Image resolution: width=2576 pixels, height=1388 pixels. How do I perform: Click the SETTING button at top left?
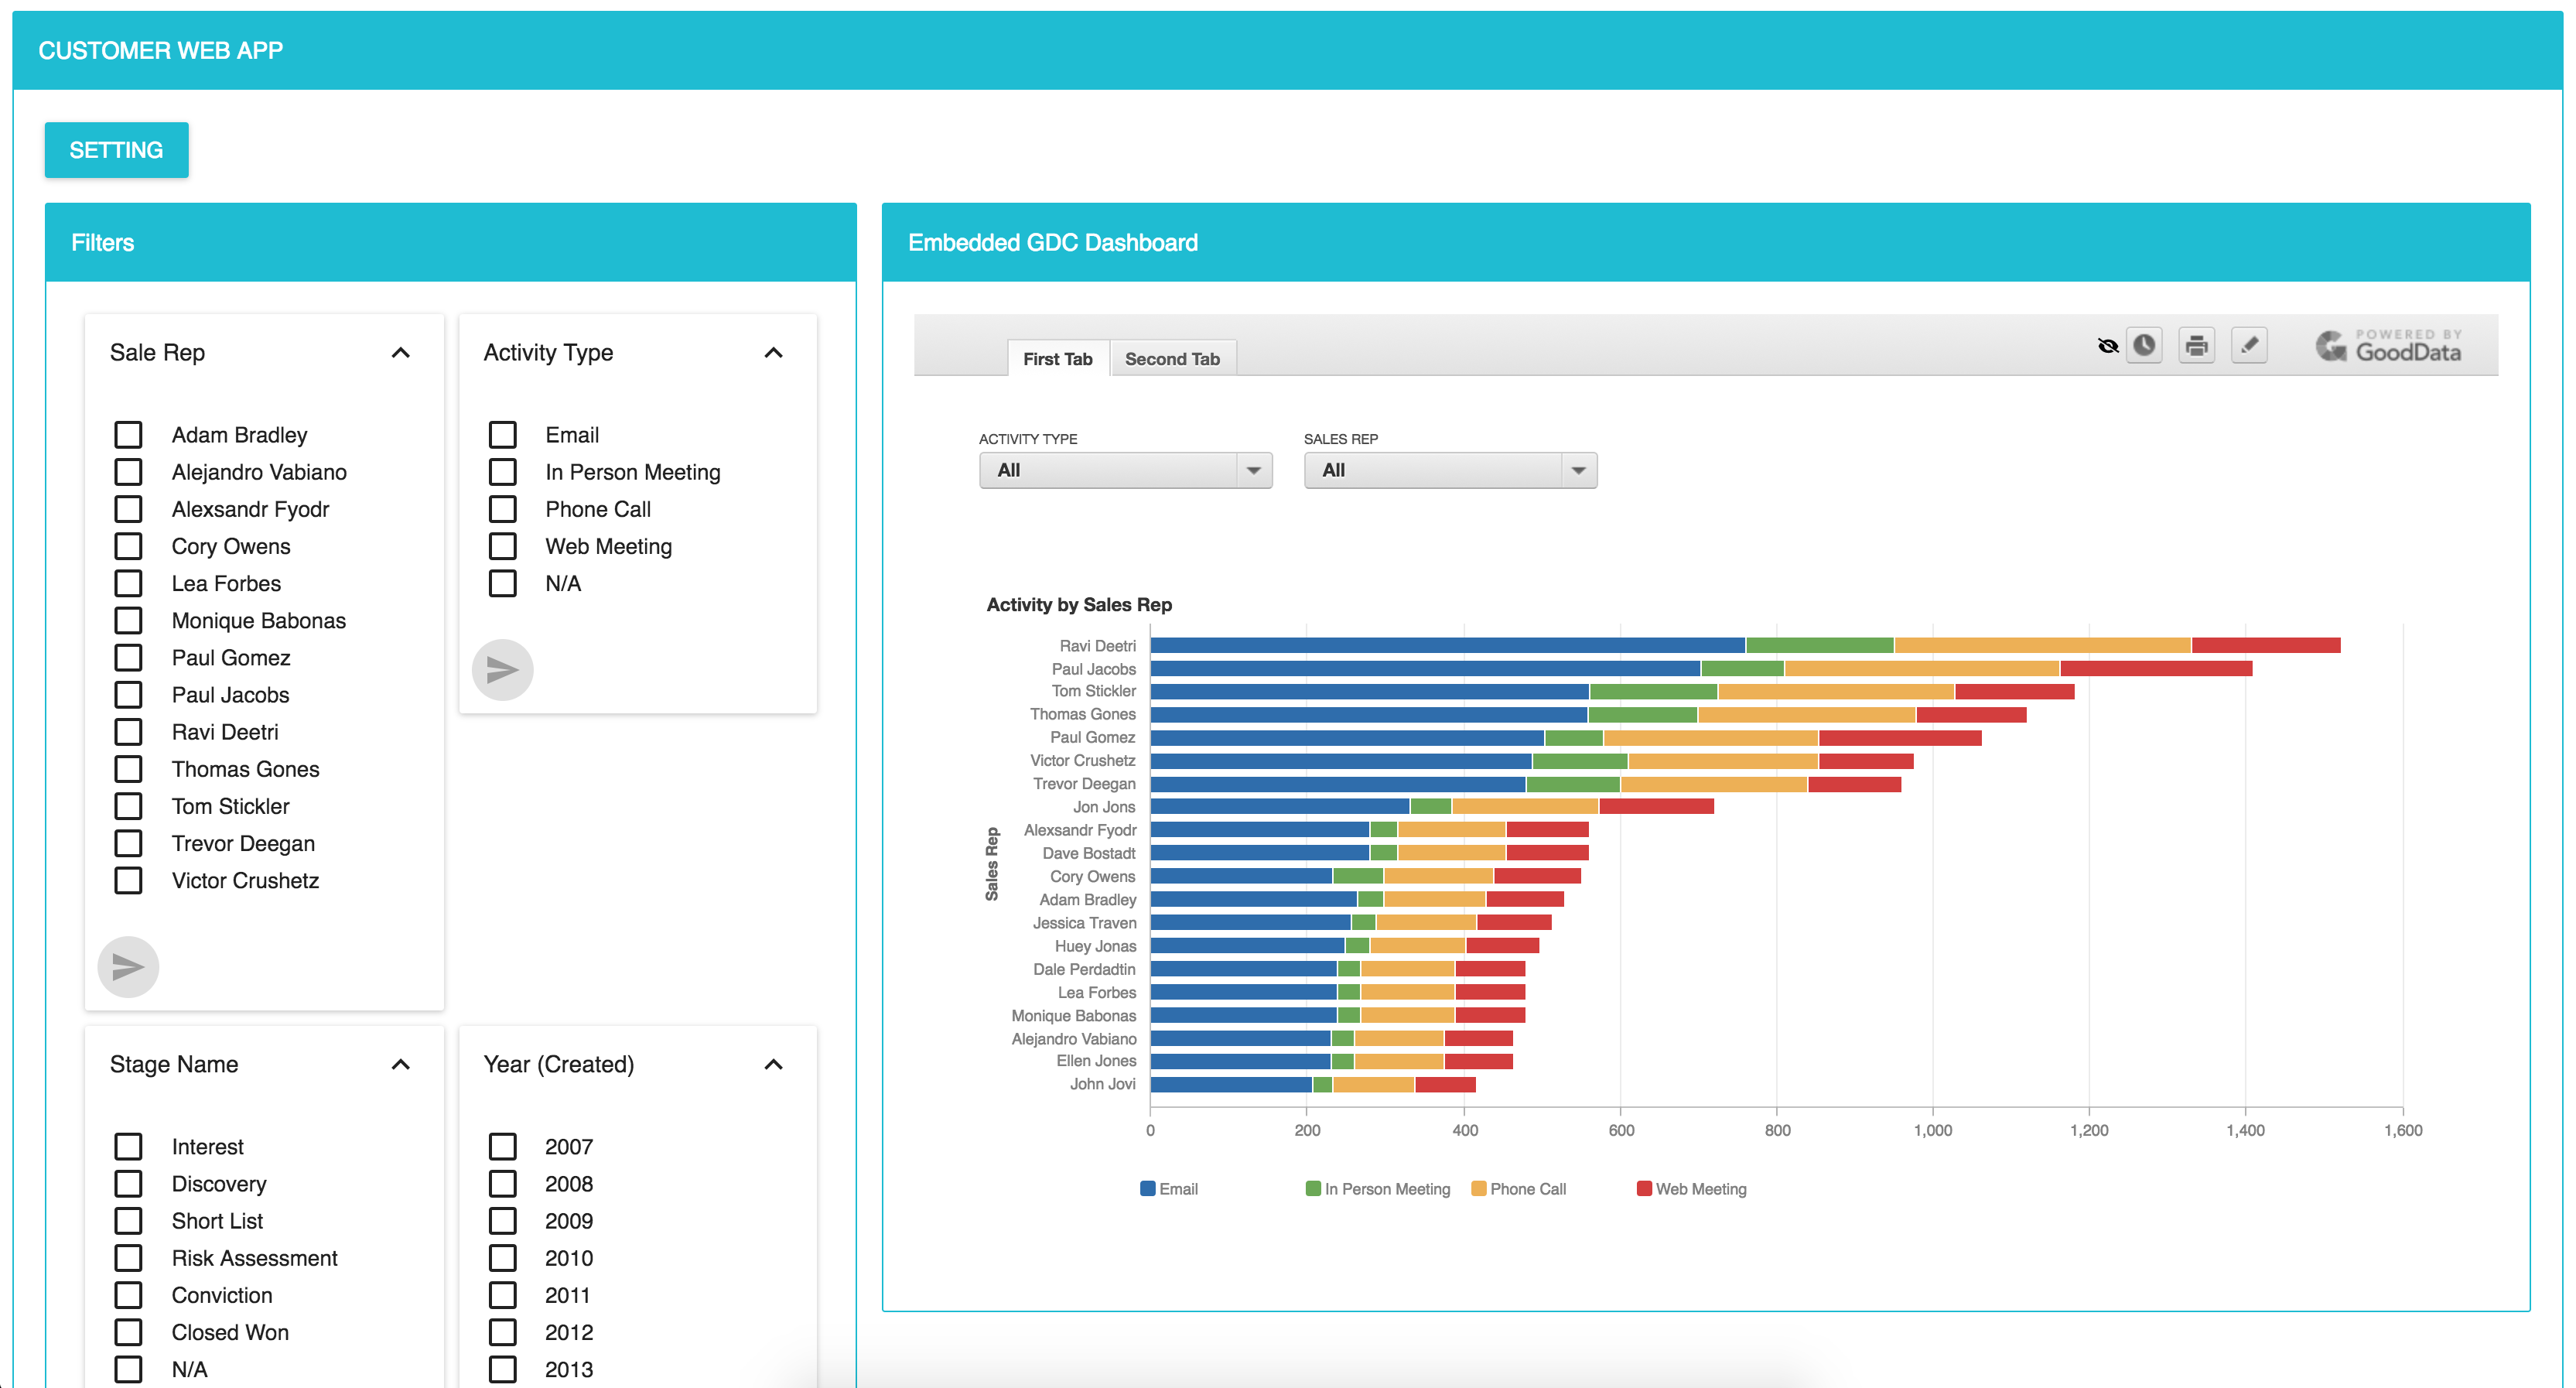116,149
